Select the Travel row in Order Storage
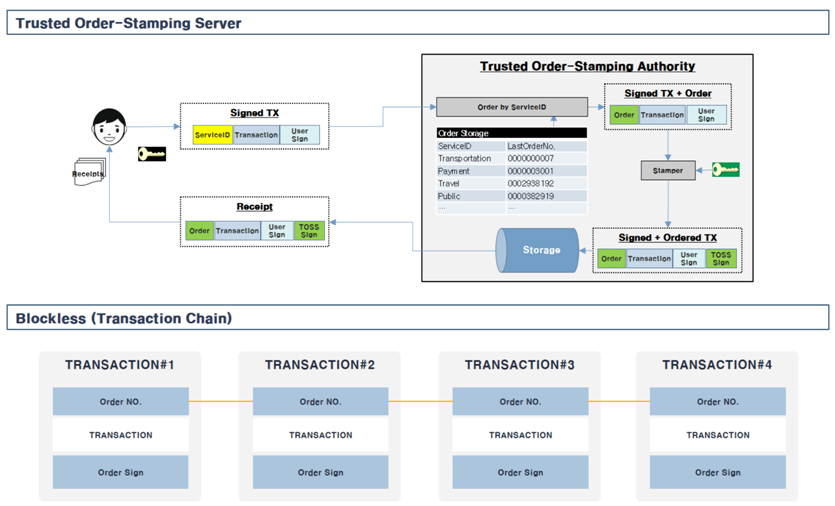This screenshot has height=506, width=835. 511,184
